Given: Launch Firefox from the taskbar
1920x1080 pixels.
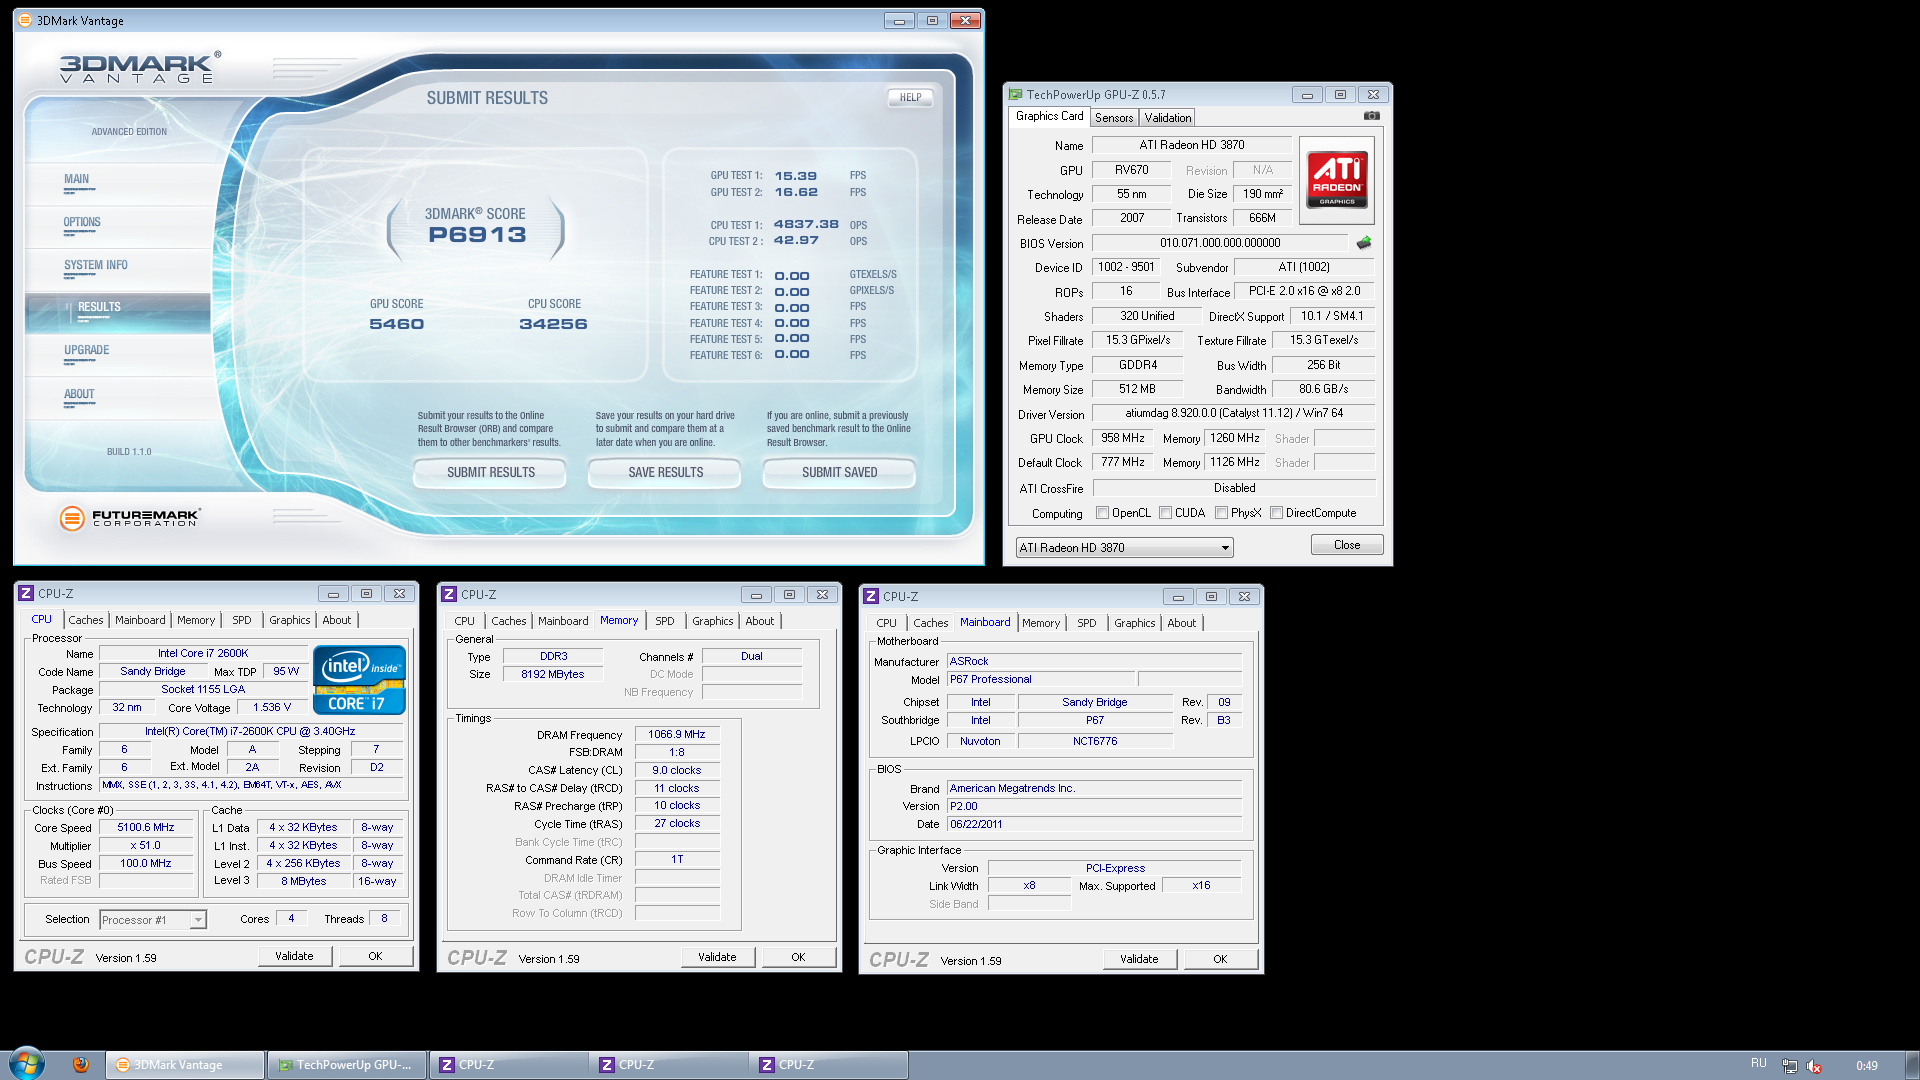Looking at the screenshot, I should pos(81,1065).
